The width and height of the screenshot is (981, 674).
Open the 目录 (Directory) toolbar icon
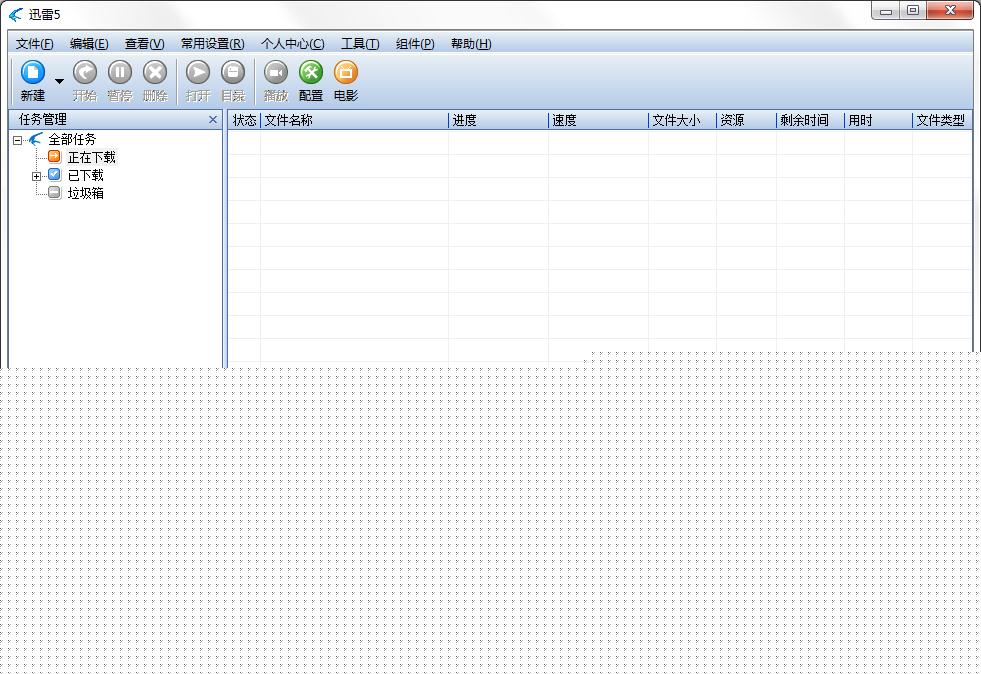pyautogui.click(x=232, y=73)
